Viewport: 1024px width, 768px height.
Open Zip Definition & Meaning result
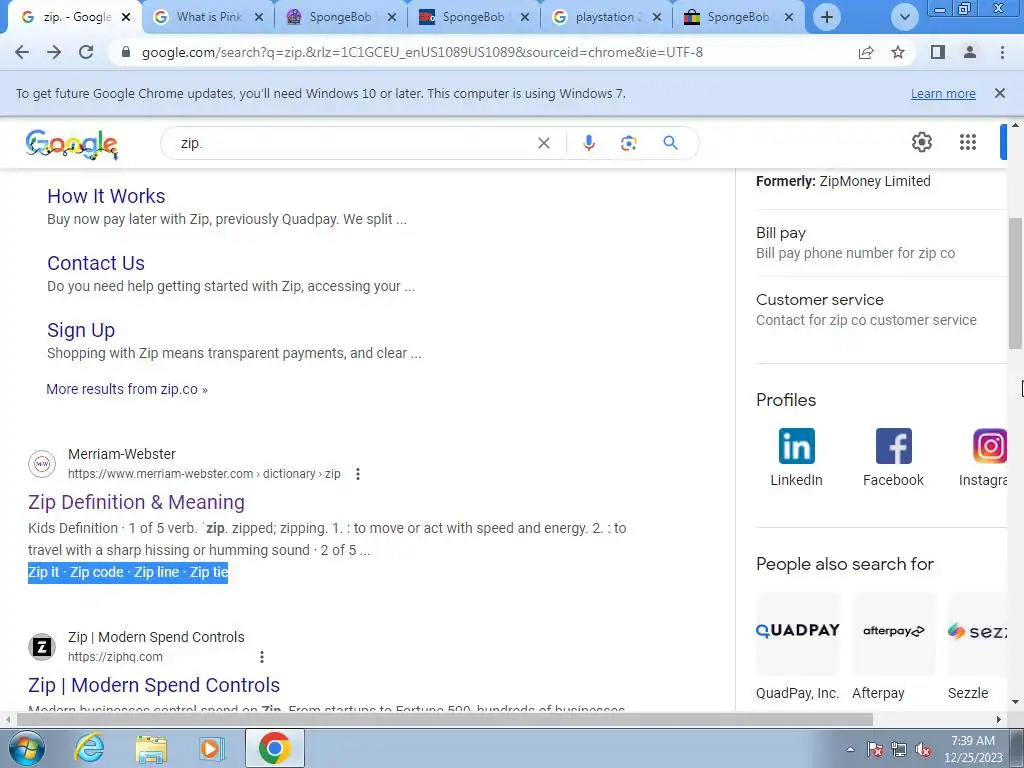tap(136, 502)
